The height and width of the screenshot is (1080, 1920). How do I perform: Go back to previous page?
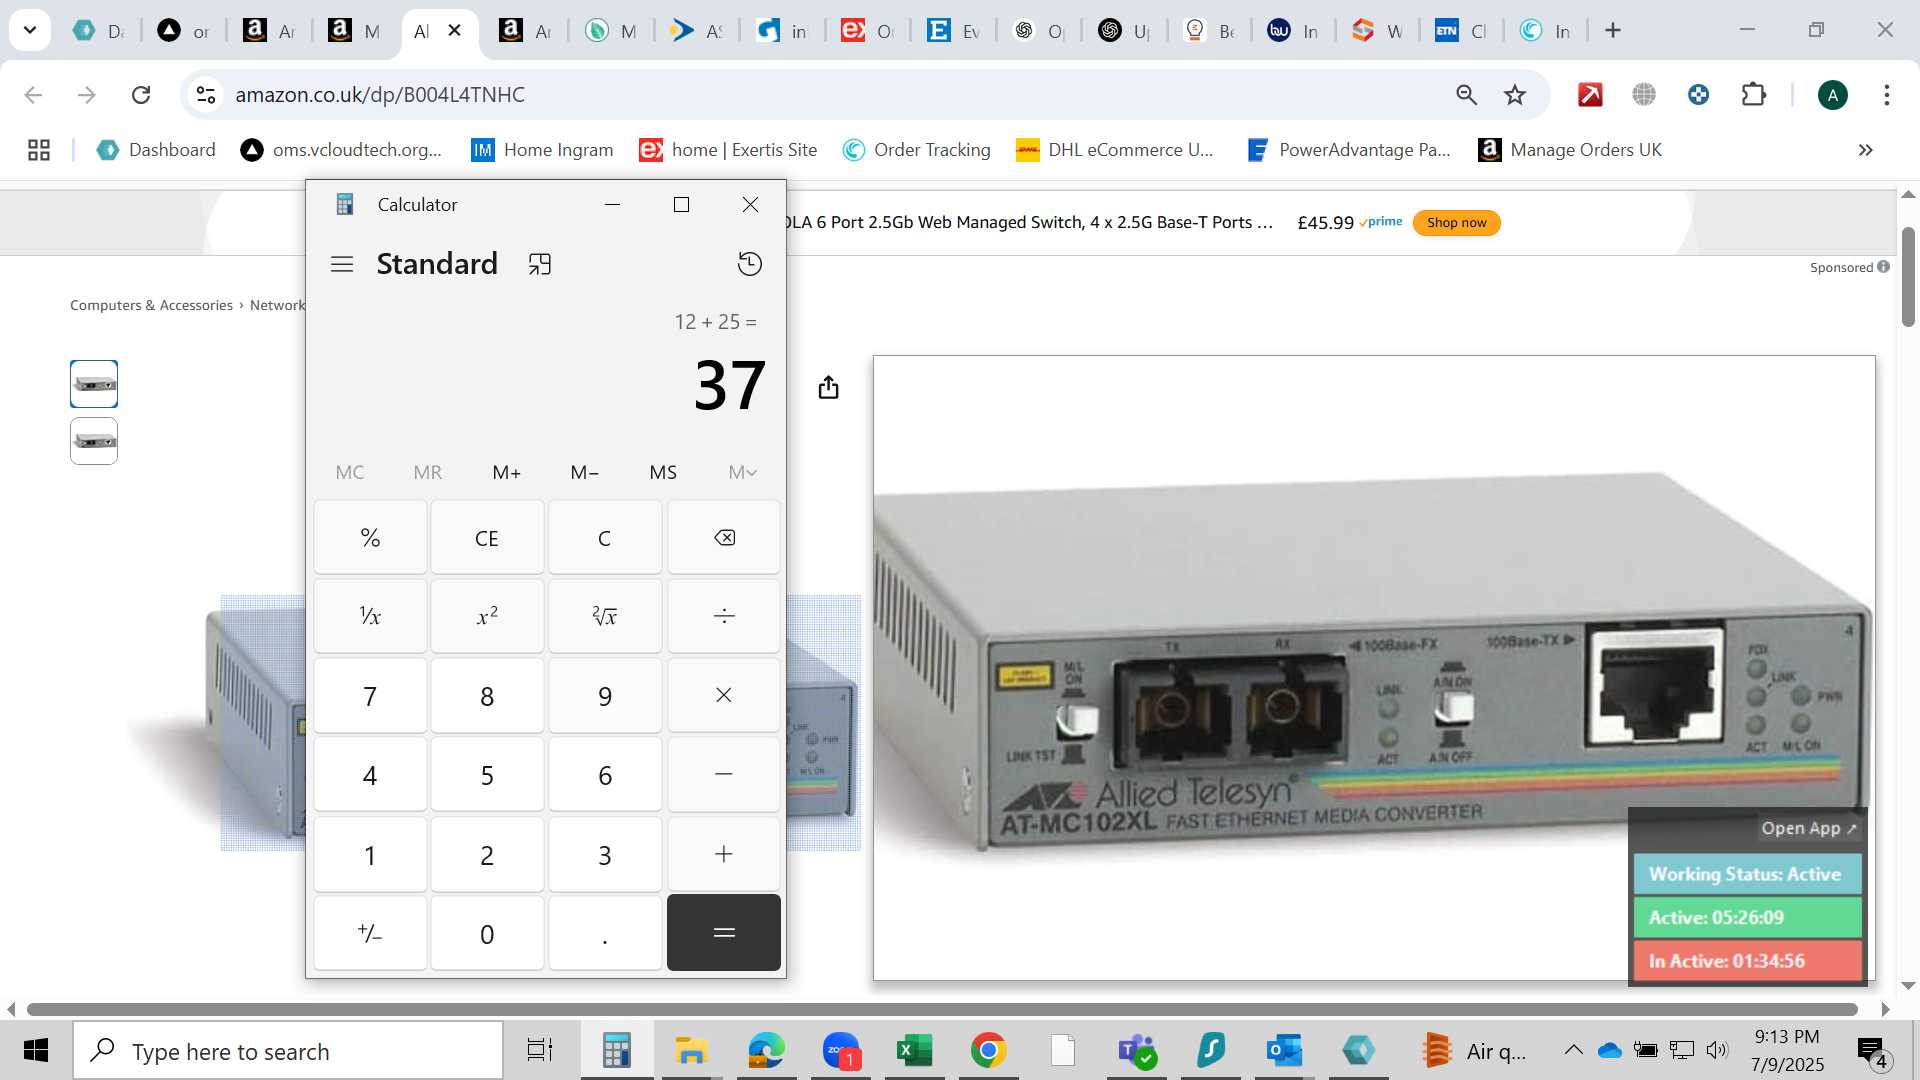[x=33, y=95]
